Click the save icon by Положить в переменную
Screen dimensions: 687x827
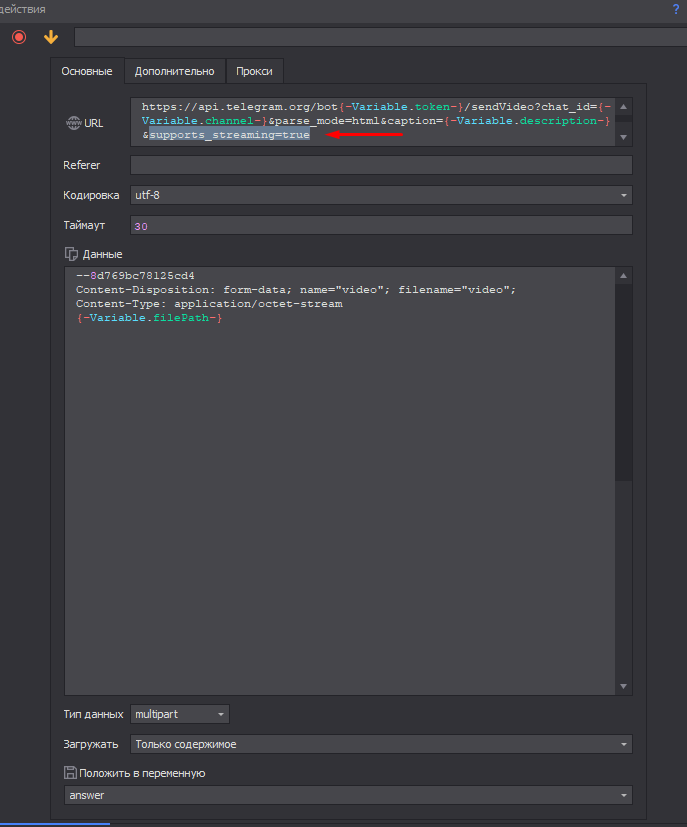coord(70,773)
